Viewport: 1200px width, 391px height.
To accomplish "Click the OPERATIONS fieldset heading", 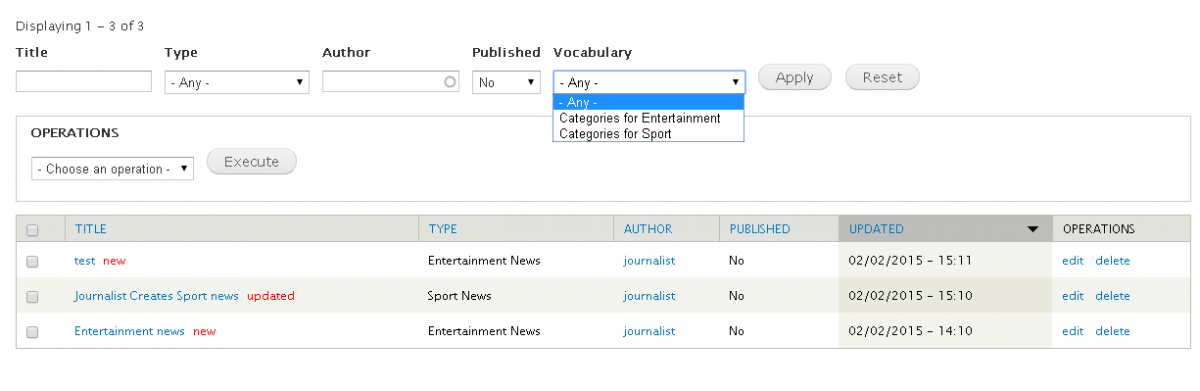I will (x=75, y=132).
